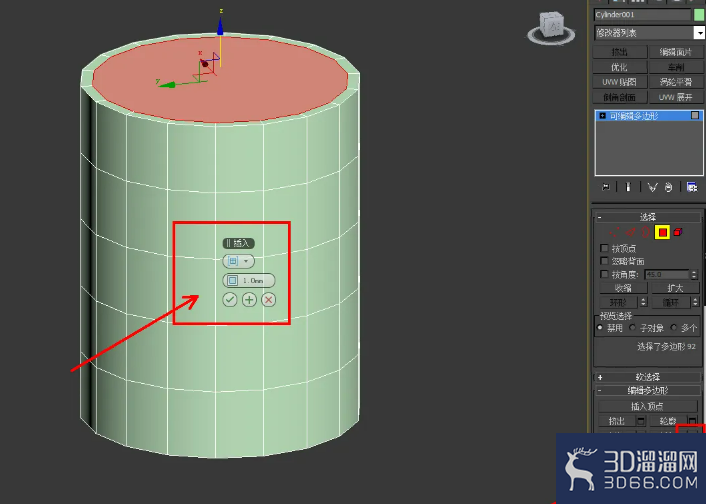Viewport: 706px width, 504px height.
Task: Click the 按角度 value field showing 45.0
Action: pyautogui.click(x=666, y=274)
